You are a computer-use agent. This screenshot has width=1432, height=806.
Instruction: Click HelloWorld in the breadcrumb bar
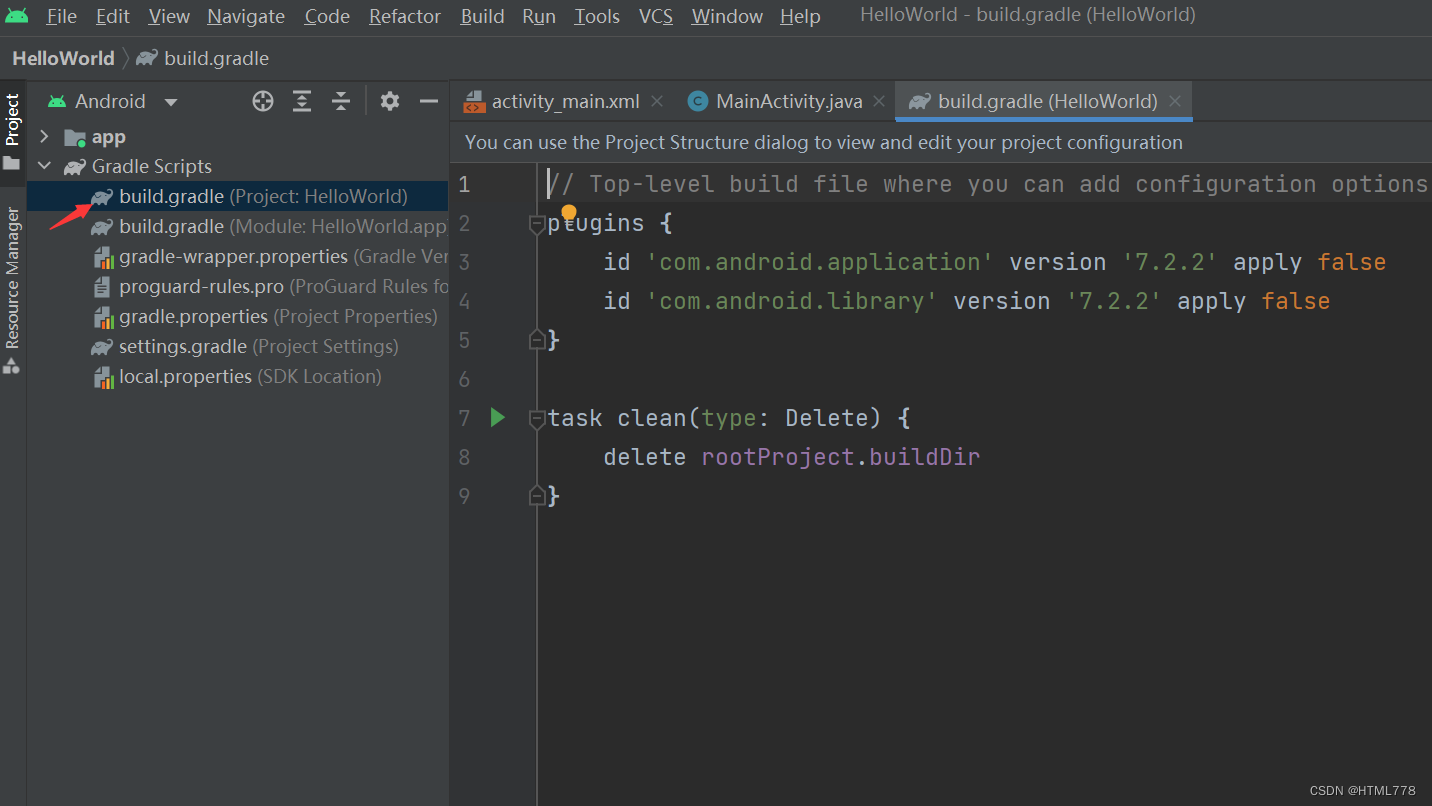pos(63,58)
